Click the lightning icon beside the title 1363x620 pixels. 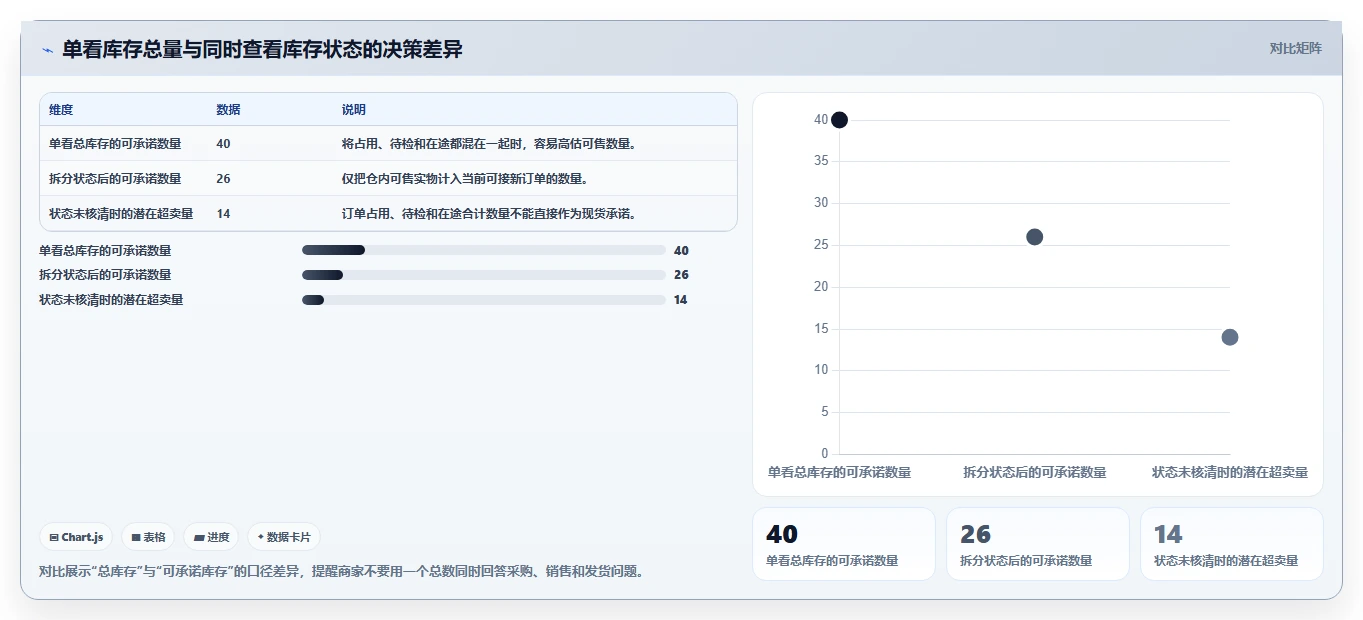[47, 50]
